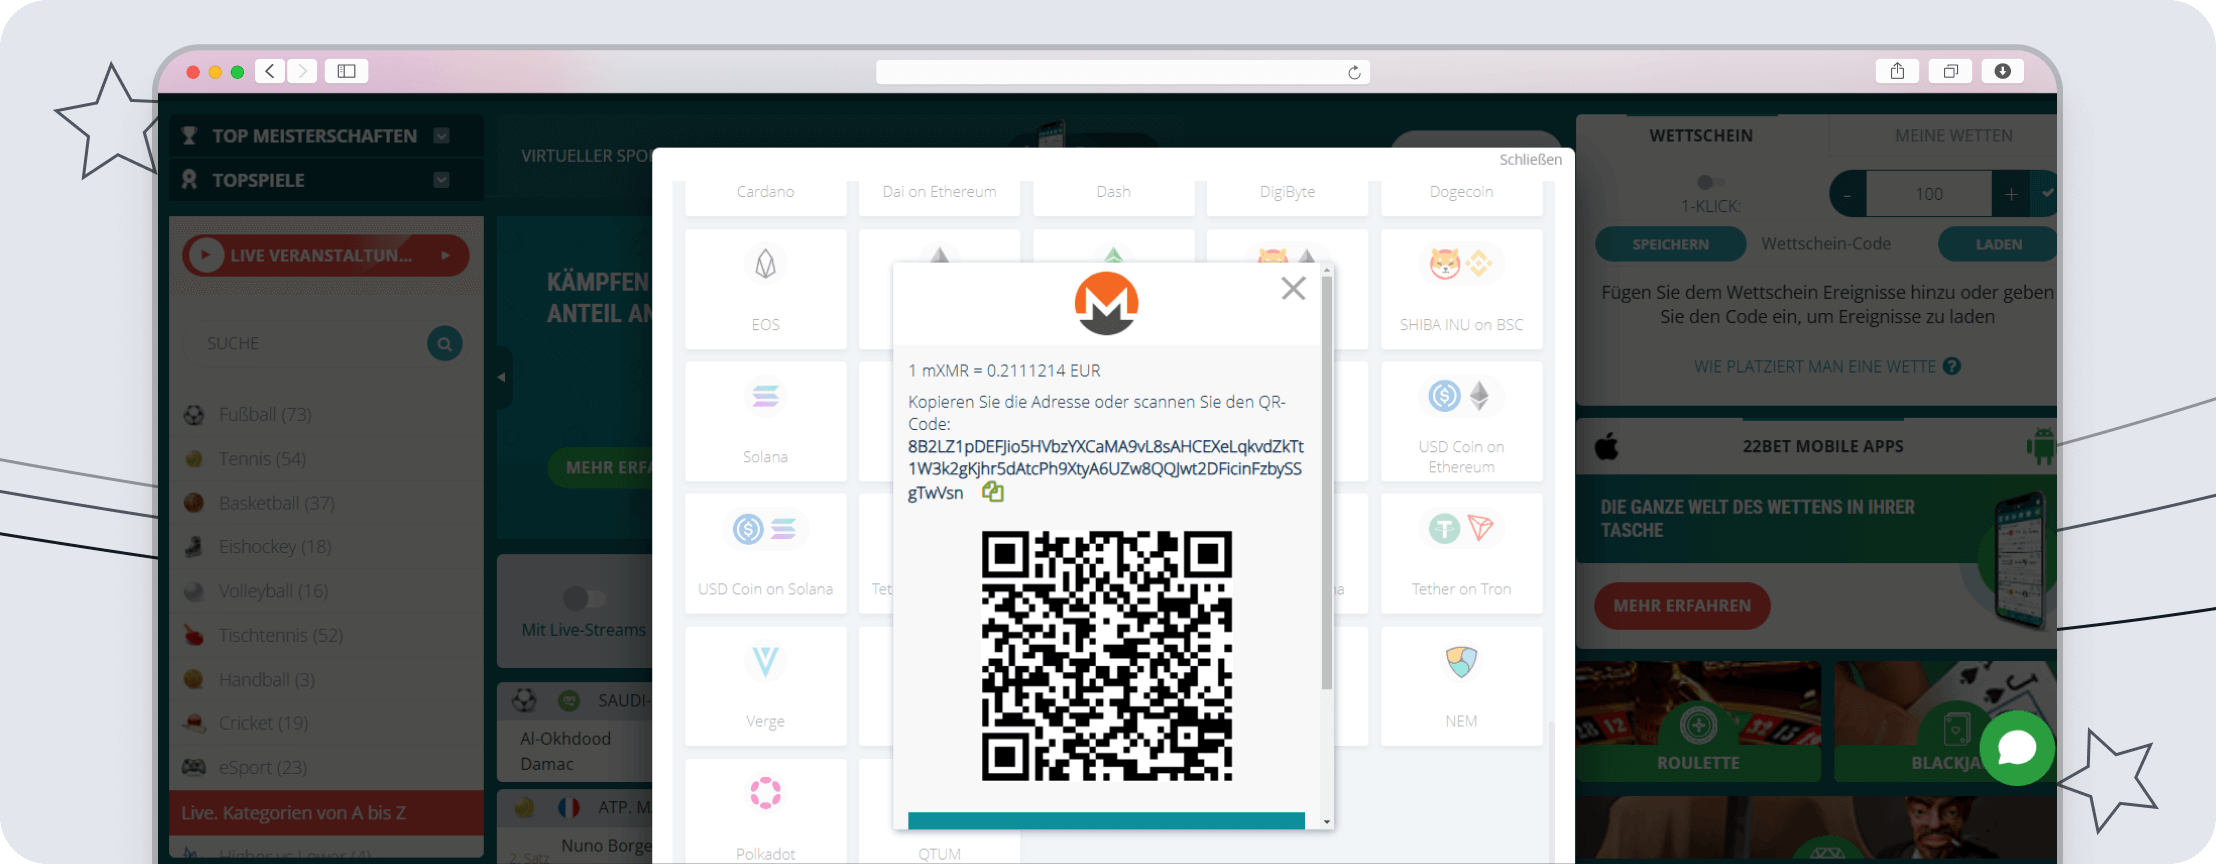Decrease bet amount with minus button
Image resolution: width=2216 pixels, height=864 pixels.
[x=1848, y=194]
